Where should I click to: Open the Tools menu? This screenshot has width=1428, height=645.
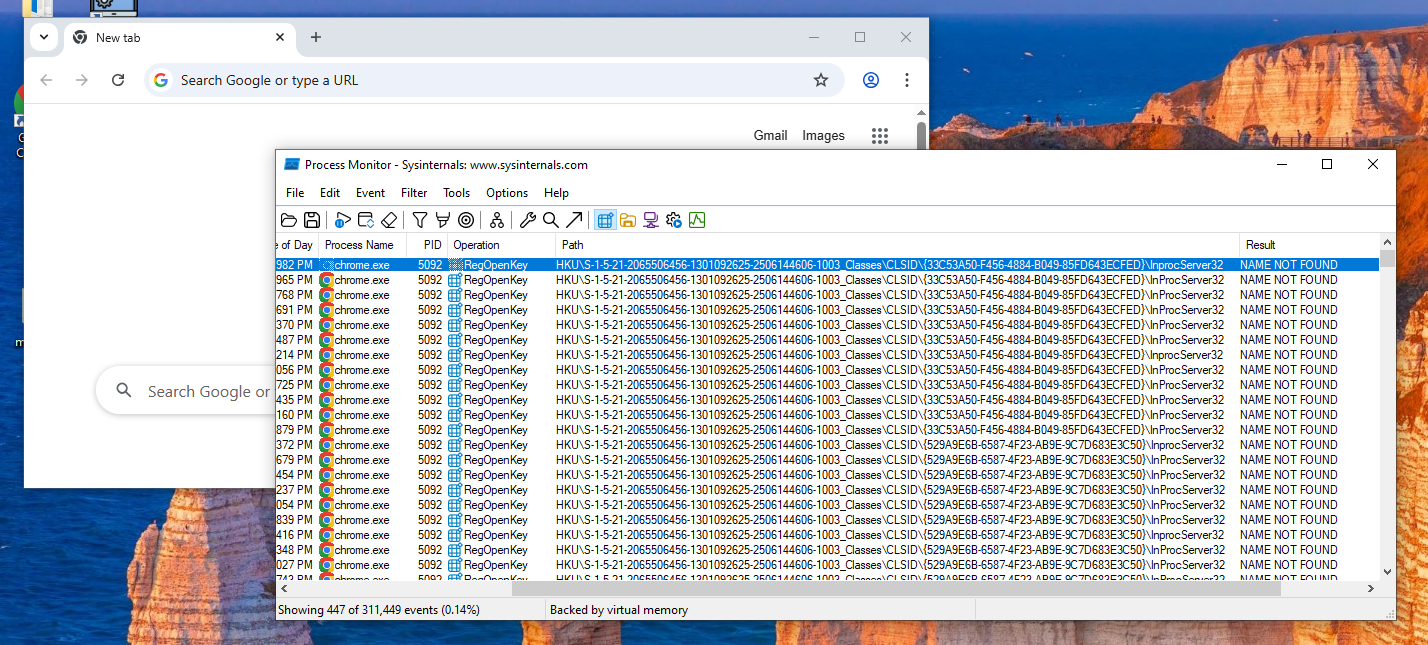pos(456,193)
